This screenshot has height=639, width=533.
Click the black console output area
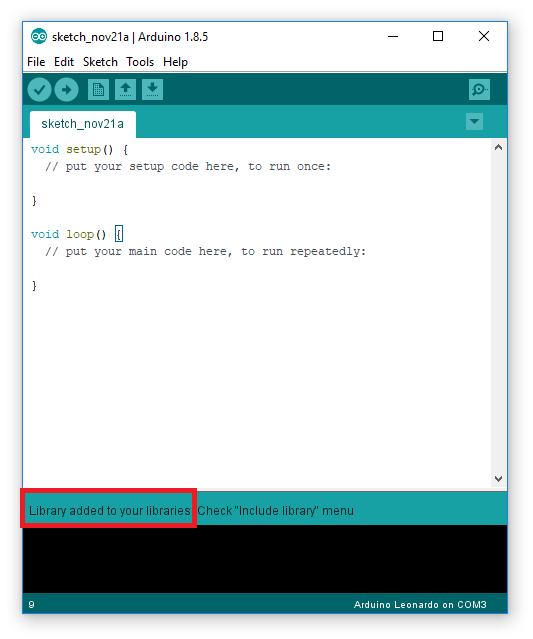pos(265,559)
